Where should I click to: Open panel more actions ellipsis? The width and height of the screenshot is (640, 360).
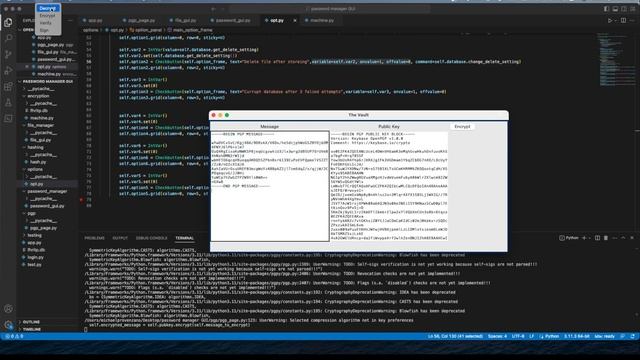pos(615,238)
